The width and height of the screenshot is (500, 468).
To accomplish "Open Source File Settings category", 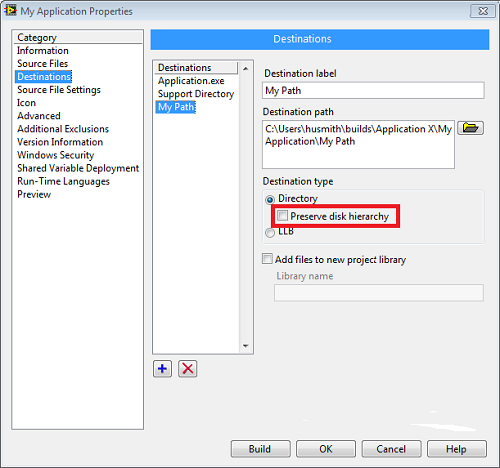I will pyautogui.click(x=59, y=90).
